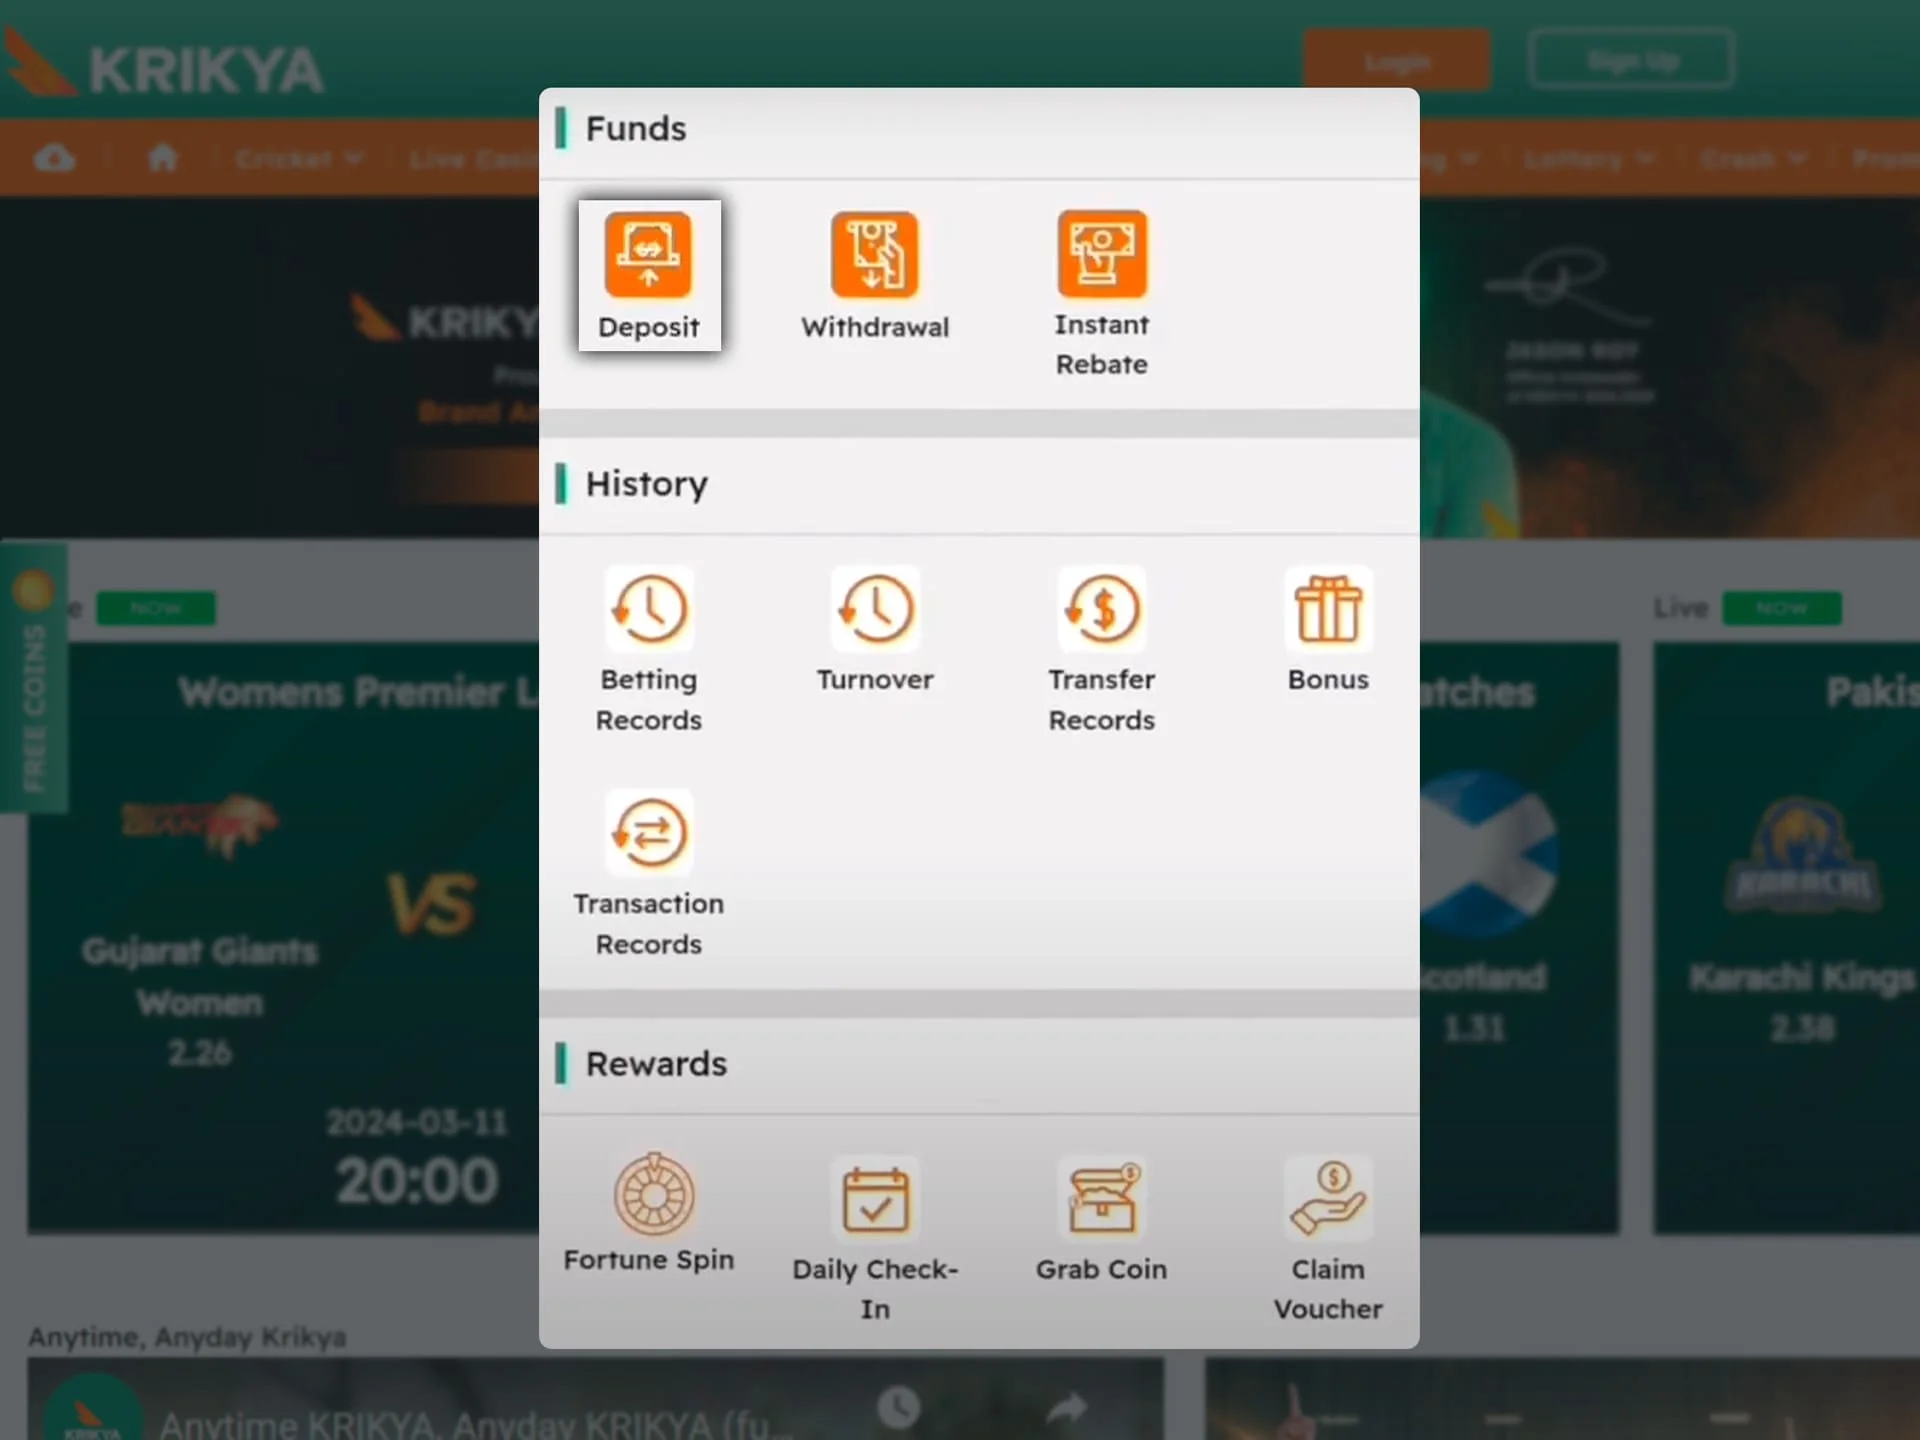
Task: Click the blurred Login button
Action: (1397, 61)
